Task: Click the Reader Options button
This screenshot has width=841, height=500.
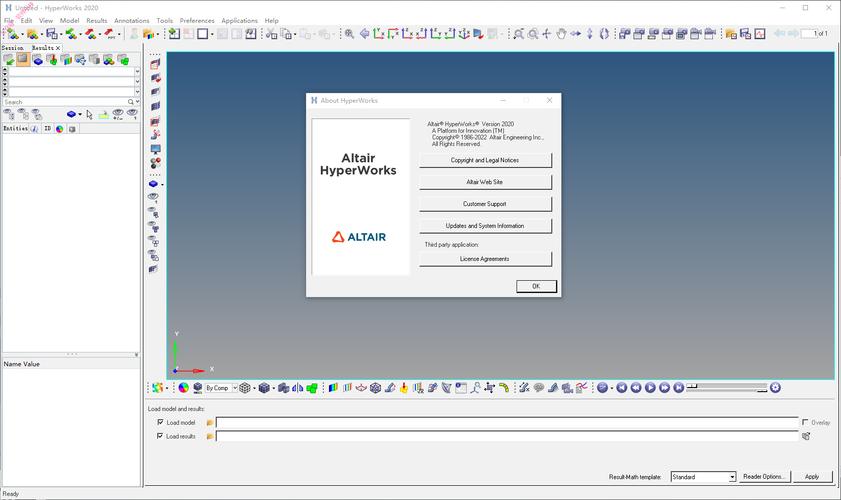Action: coord(764,476)
